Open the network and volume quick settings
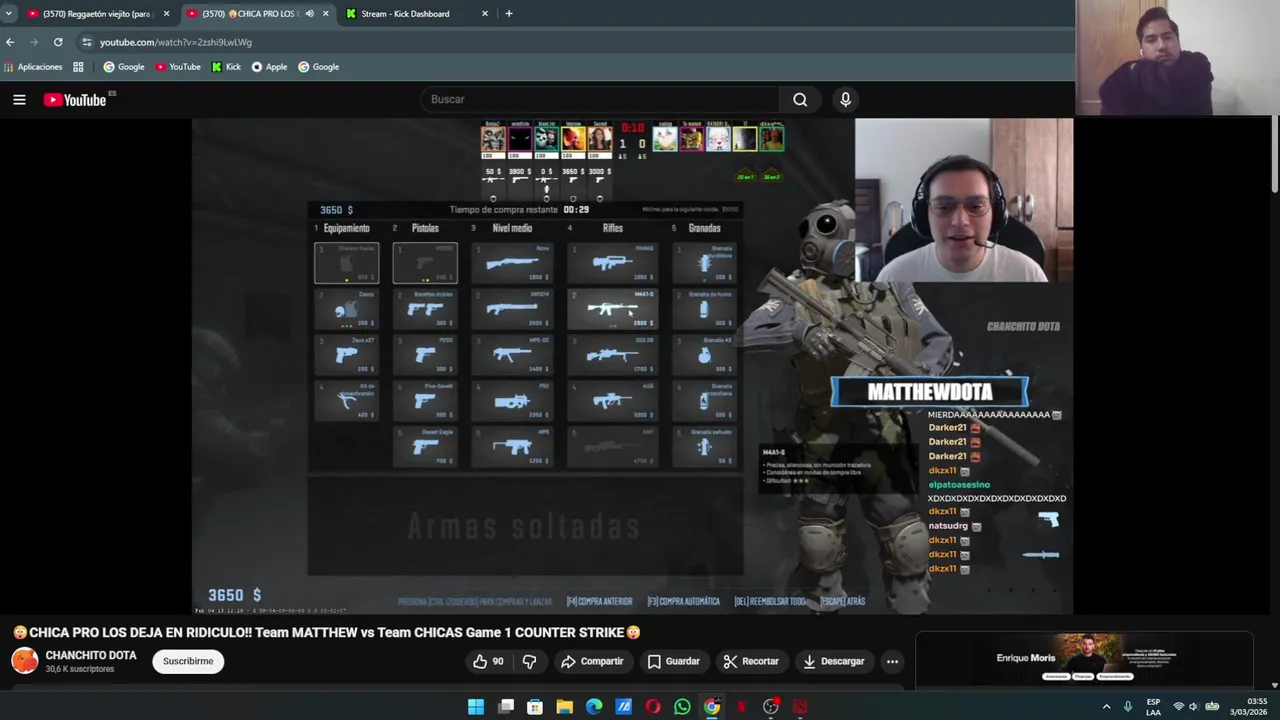The image size is (1280, 720). coord(1195,707)
